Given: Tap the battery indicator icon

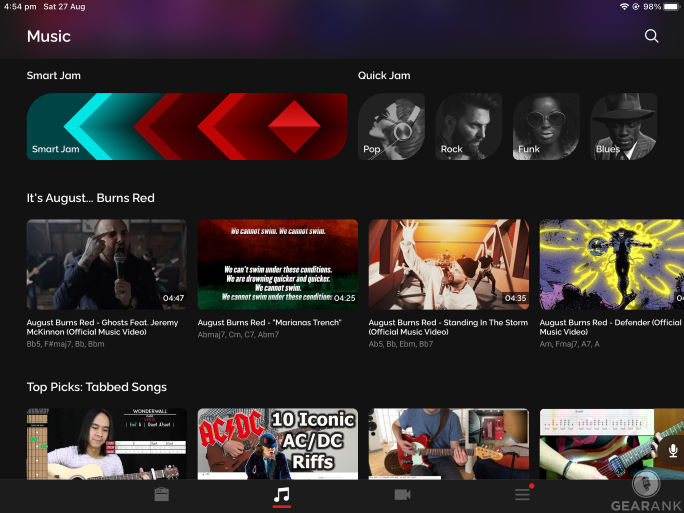Looking at the screenshot, I should tap(672, 7).
